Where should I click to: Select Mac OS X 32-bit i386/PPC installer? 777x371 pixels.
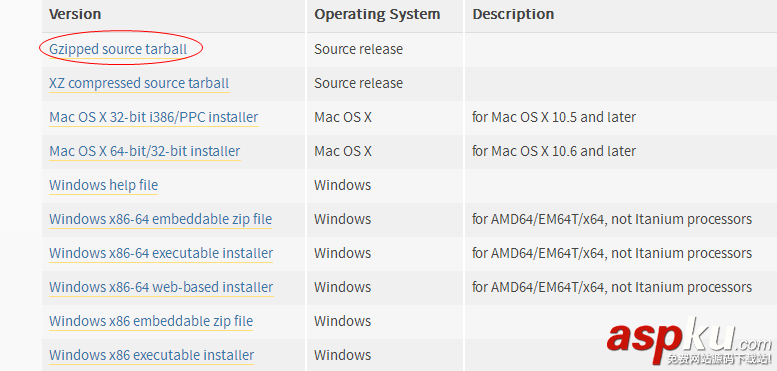click(154, 117)
